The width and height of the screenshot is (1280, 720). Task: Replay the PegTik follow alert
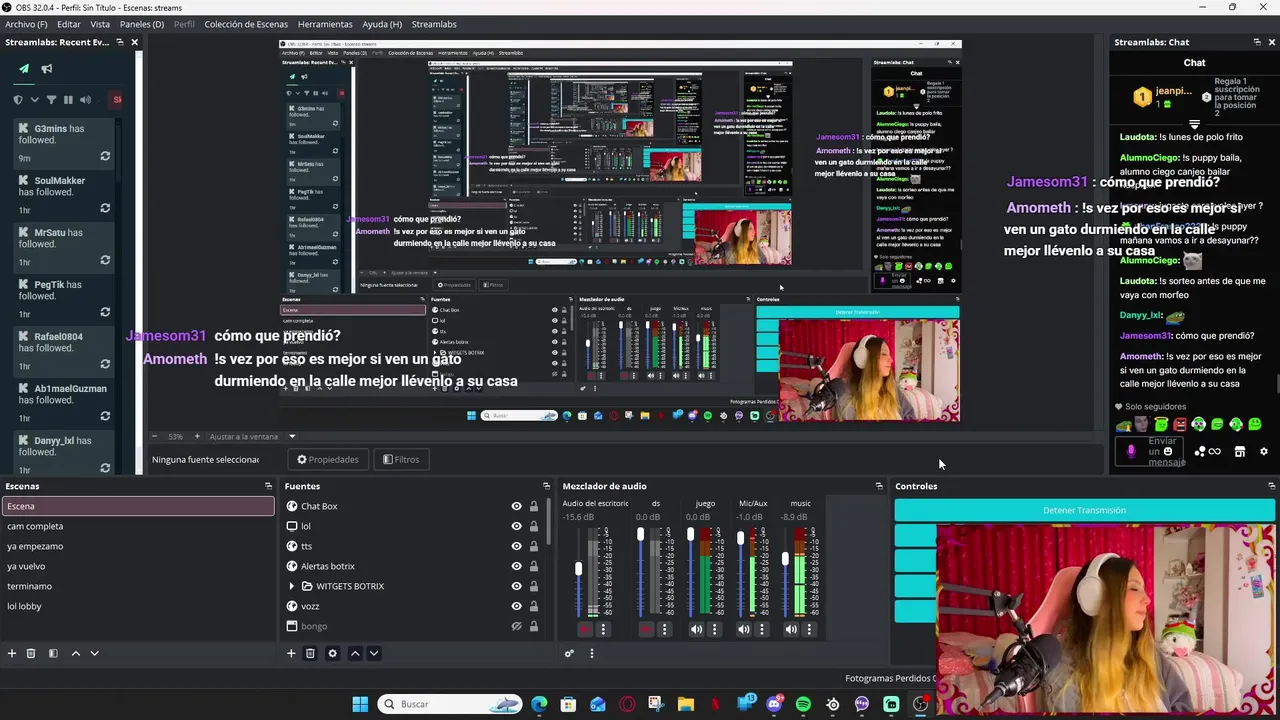(x=105, y=312)
